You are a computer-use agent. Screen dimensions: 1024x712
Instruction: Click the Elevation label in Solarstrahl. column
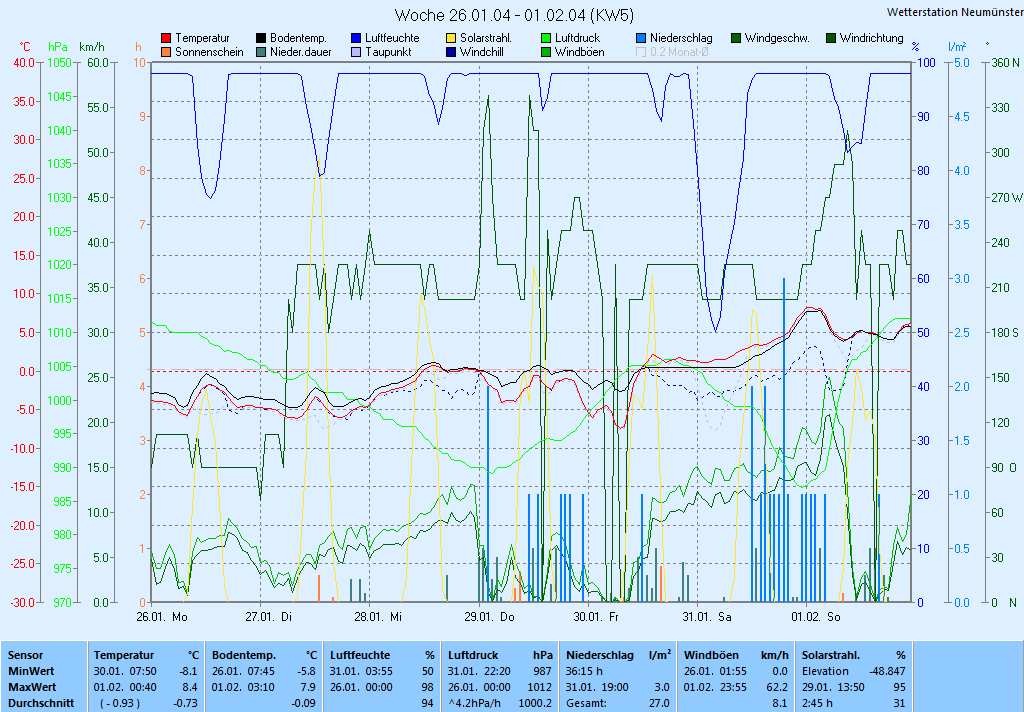coord(825,671)
